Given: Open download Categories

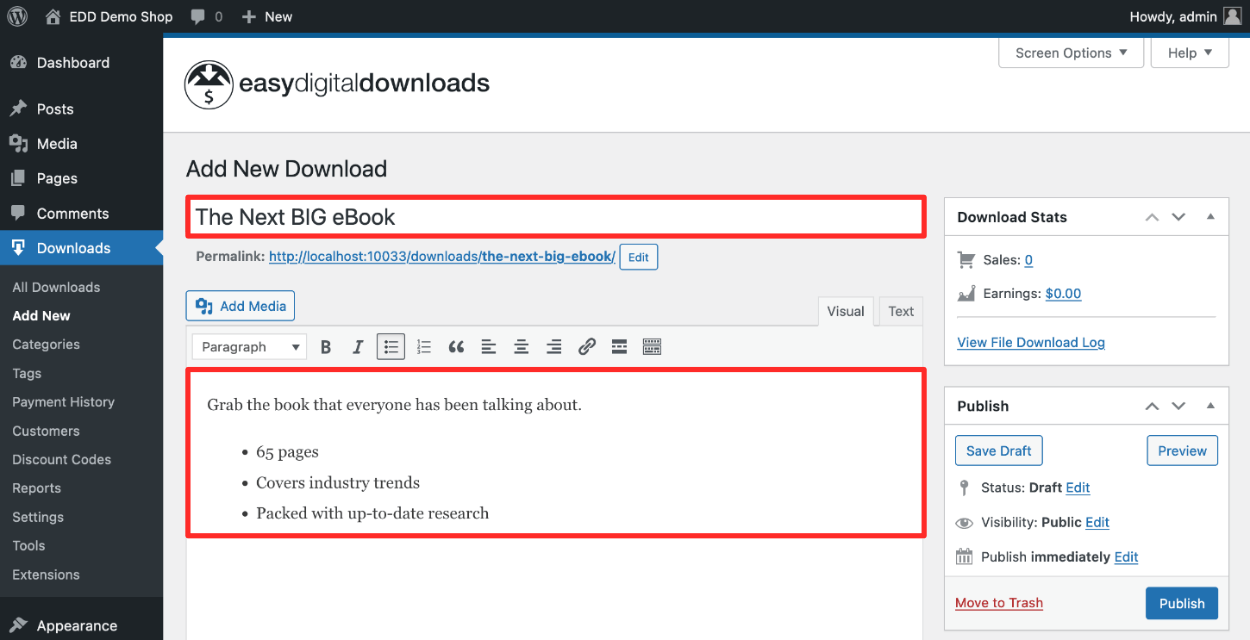Looking at the screenshot, I should click(x=46, y=344).
